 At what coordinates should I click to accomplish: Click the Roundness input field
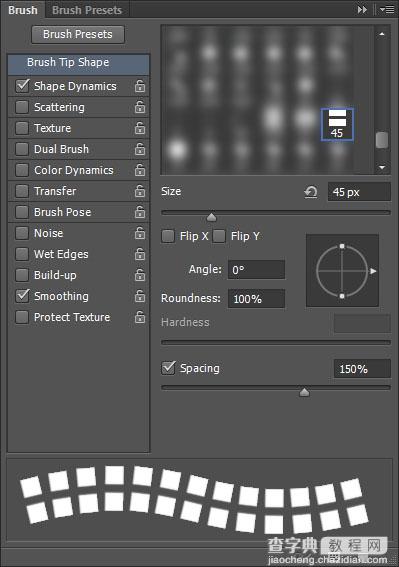pyautogui.click(x=256, y=299)
